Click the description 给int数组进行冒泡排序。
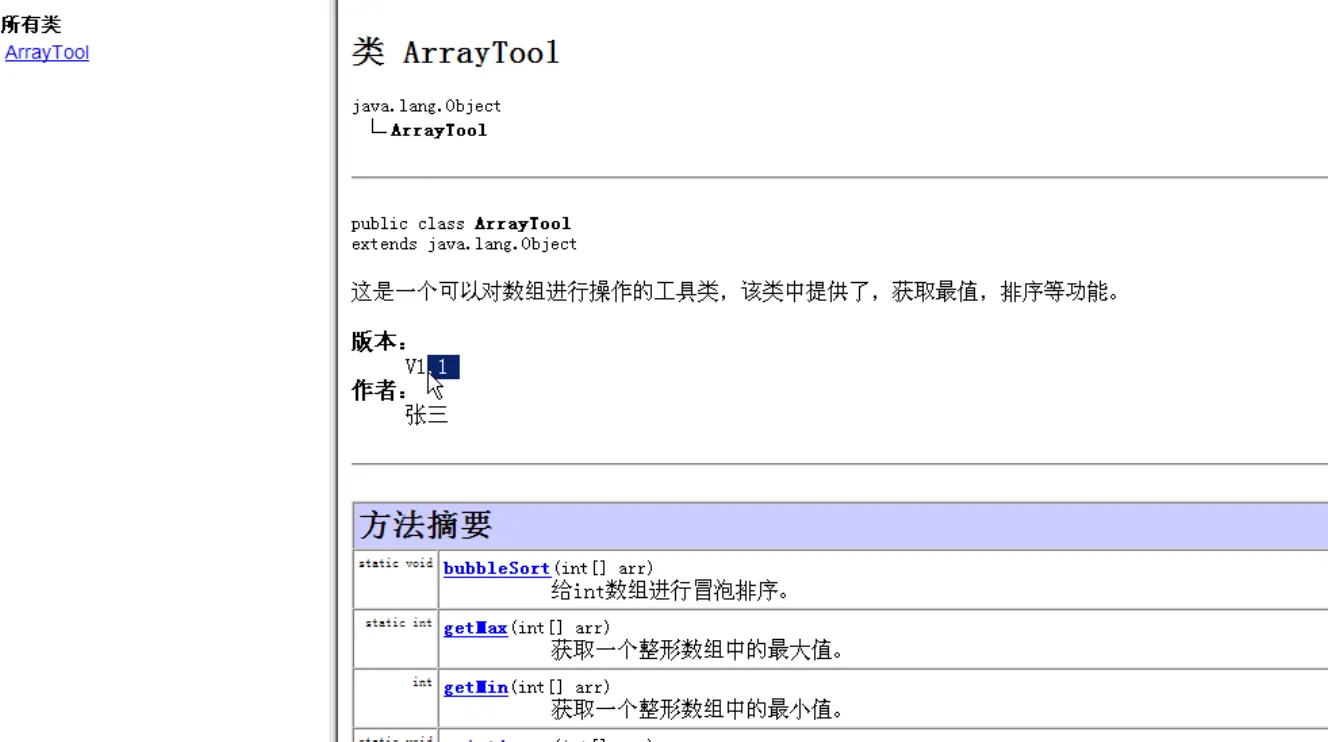 click(x=670, y=591)
